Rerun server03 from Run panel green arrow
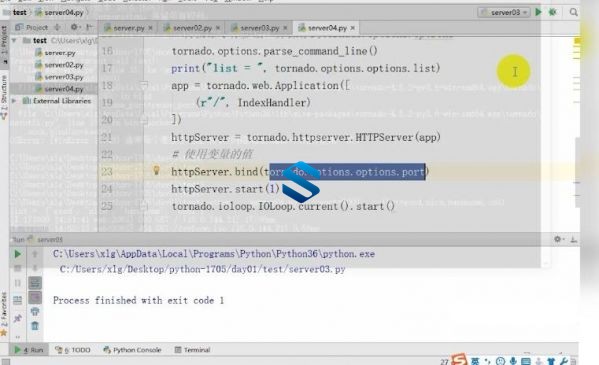Image resolution: width=599 pixels, height=365 pixels. [18, 254]
